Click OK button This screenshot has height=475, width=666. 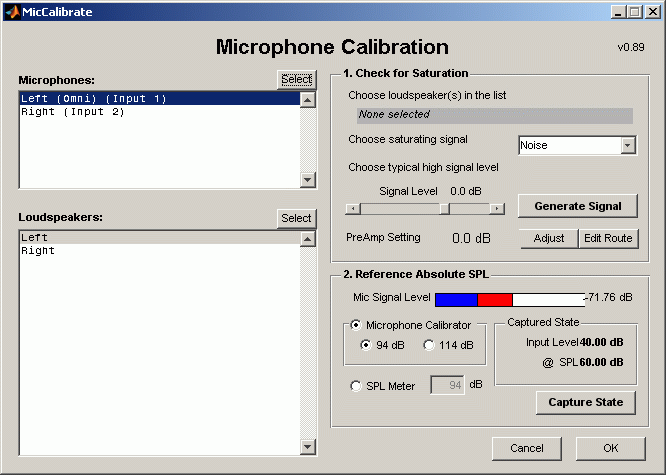point(611,448)
